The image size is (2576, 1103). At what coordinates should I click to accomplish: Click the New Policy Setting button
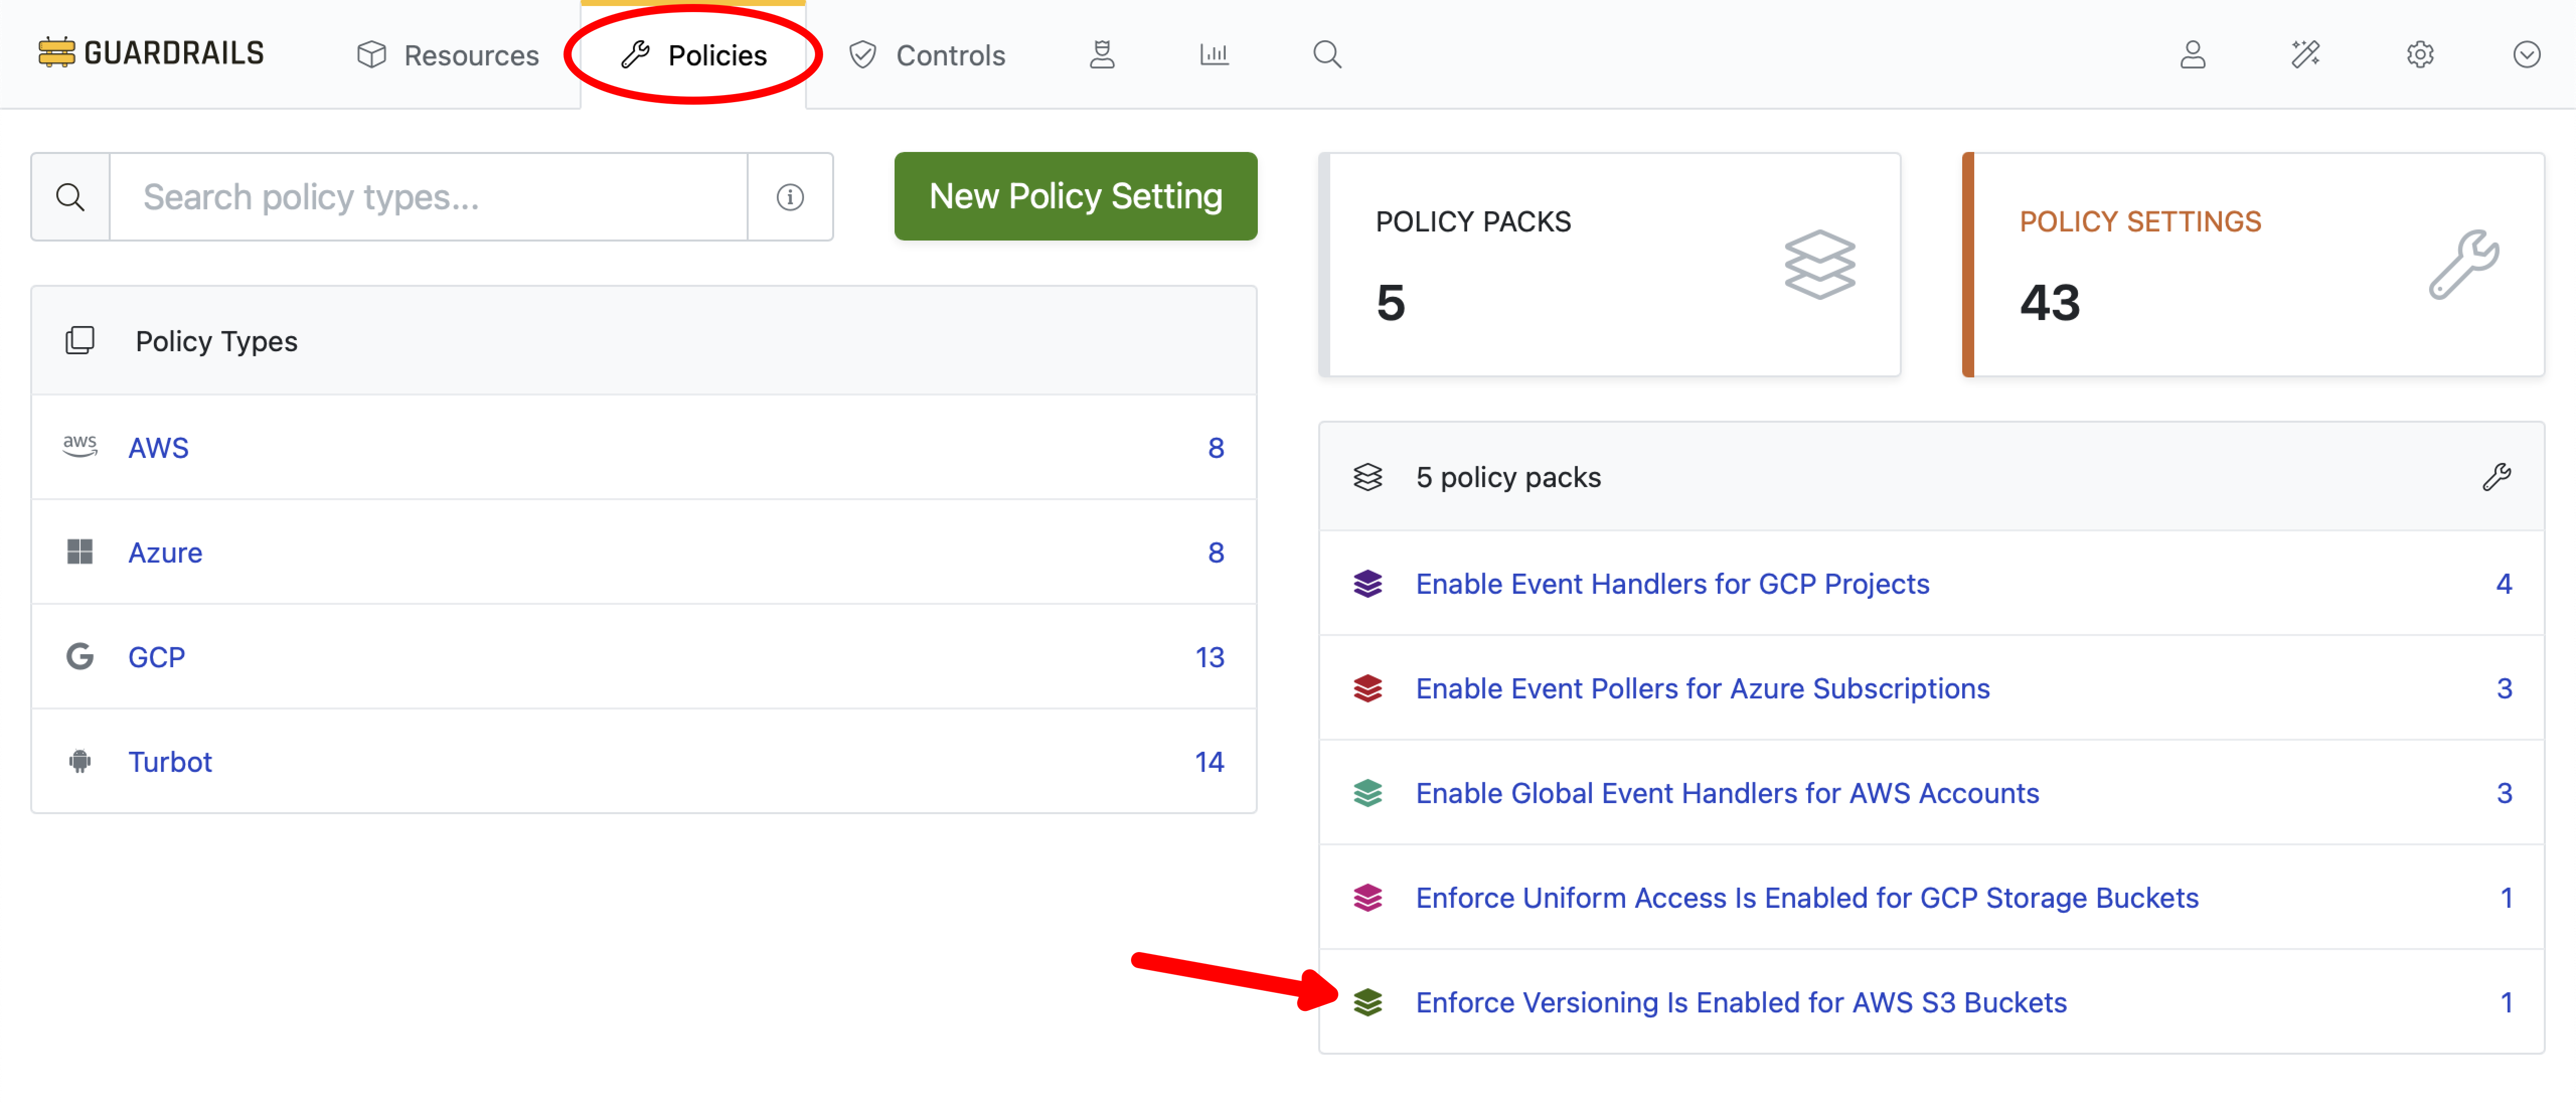pyautogui.click(x=1074, y=196)
